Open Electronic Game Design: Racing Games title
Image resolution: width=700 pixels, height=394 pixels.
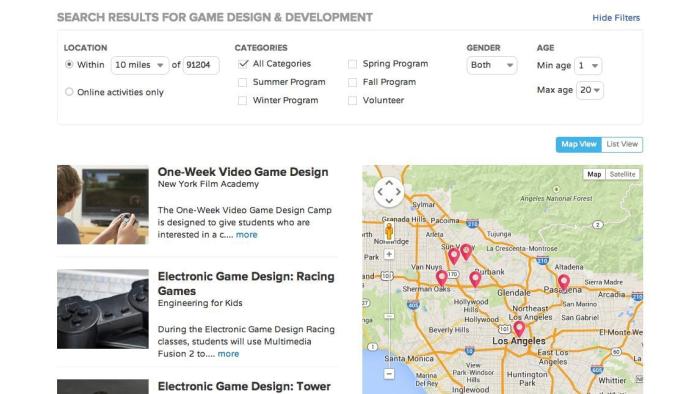point(246,283)
